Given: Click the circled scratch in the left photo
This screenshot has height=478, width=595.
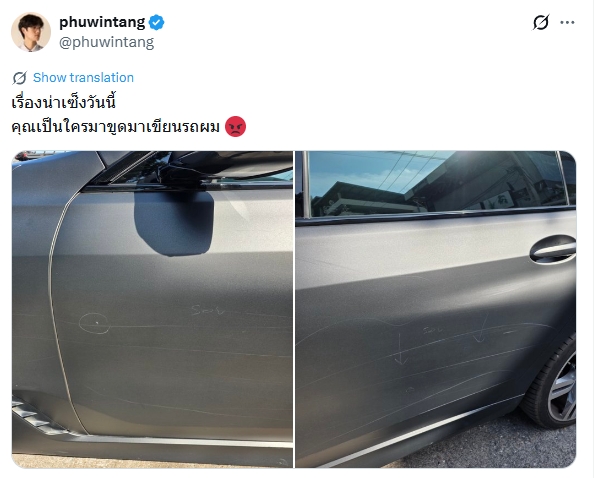Looking at the screenshot, I should coord(94,323).
